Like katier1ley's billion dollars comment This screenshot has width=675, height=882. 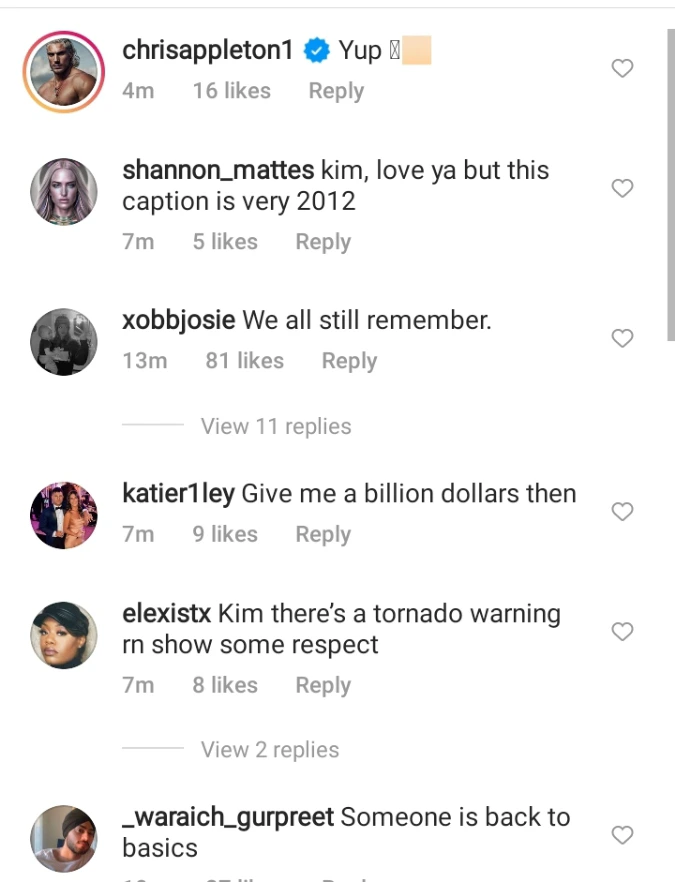click(x=622, y=512)
